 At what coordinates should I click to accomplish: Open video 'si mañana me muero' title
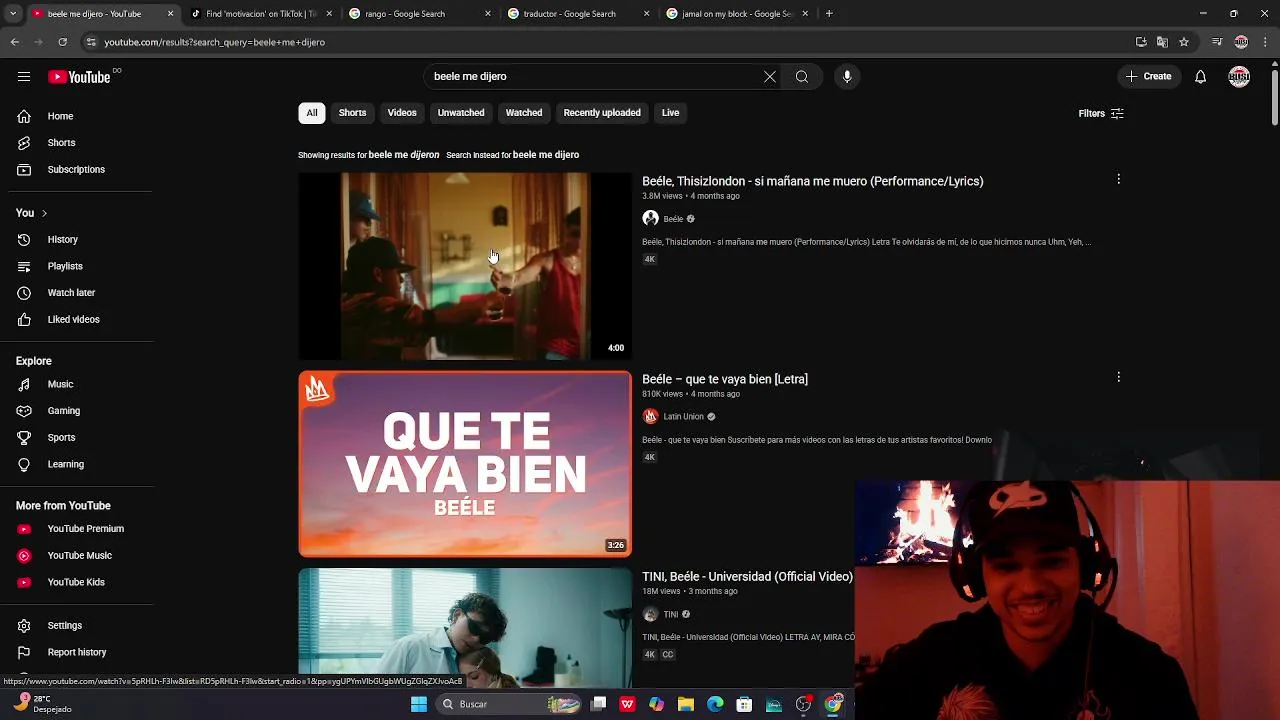(813, 181)
